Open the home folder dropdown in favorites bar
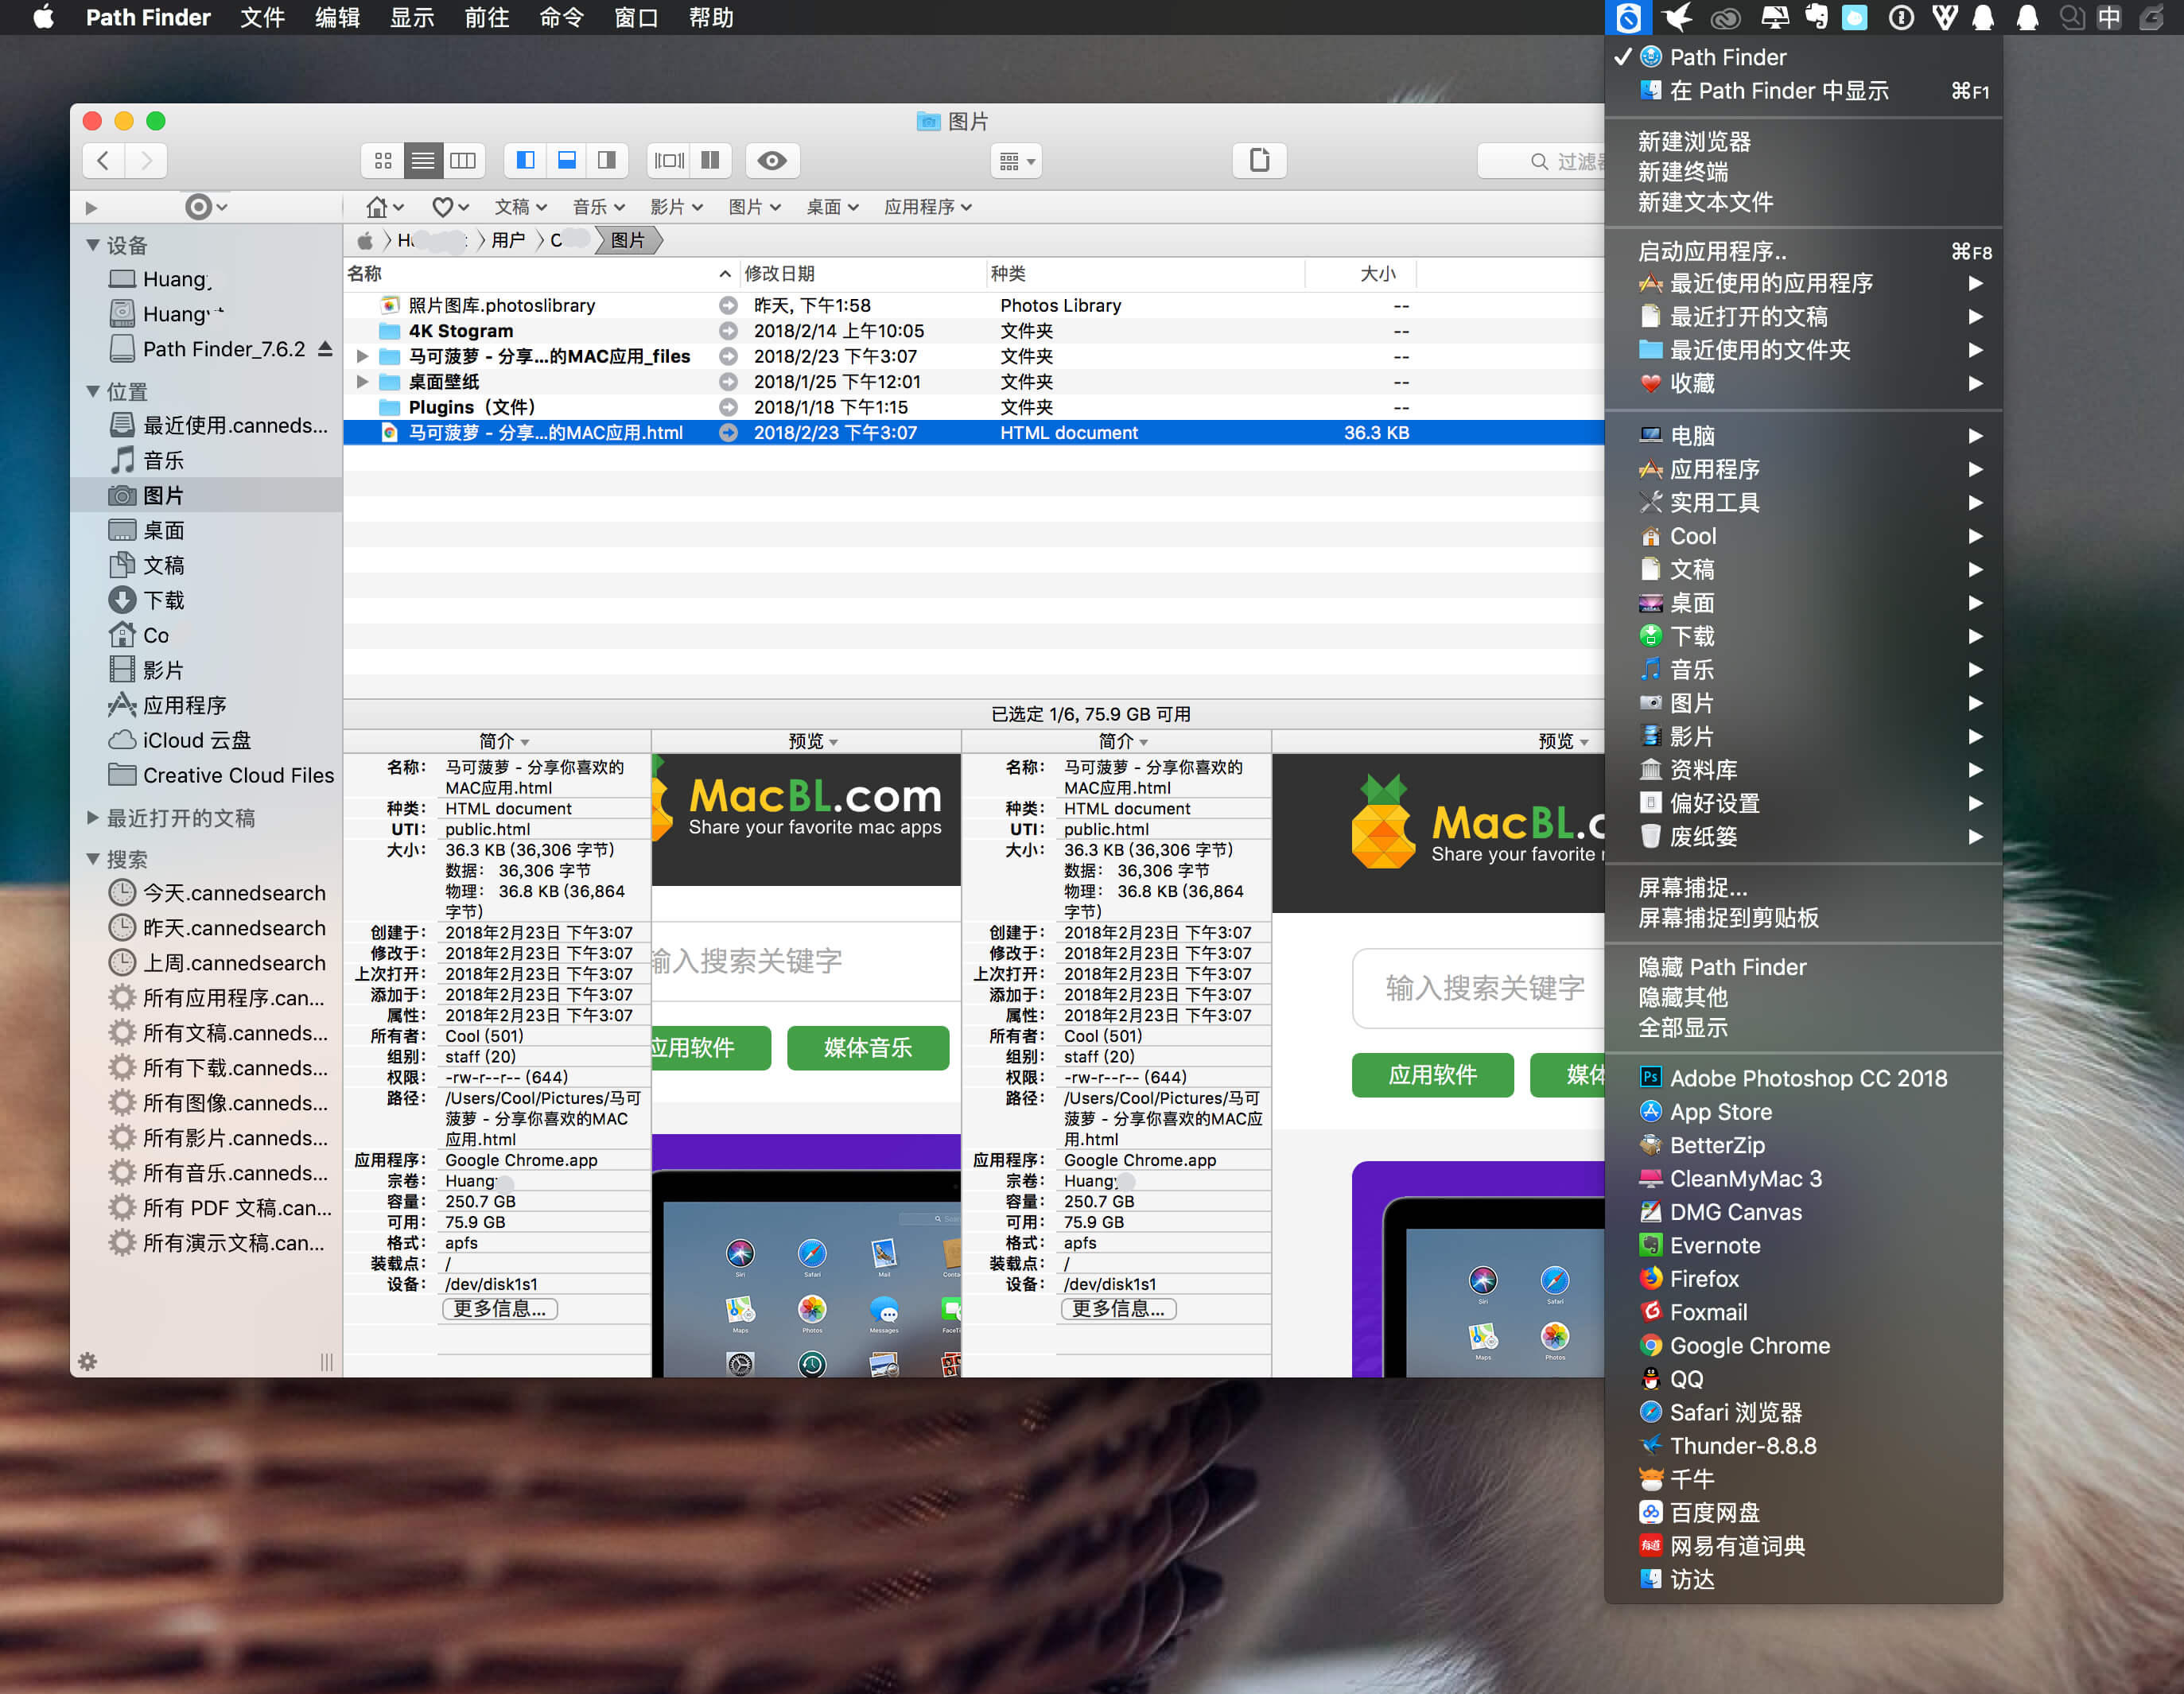This screenshot has height=1694, width=2184. point(384,207)
